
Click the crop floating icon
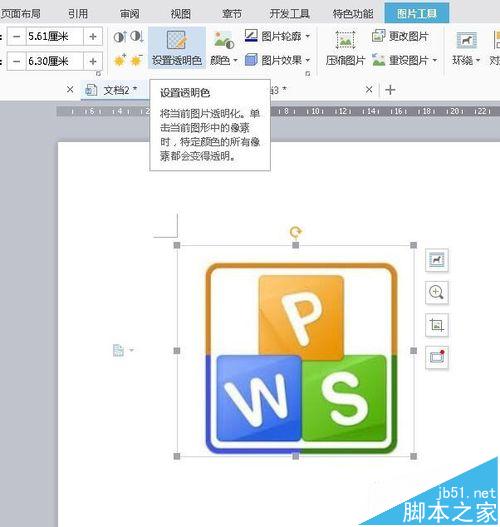point(436,325)
